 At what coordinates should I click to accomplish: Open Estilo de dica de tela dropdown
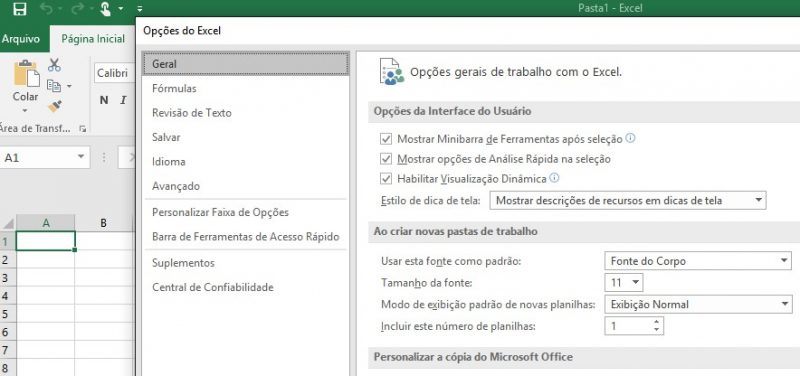[x=628, y=200]
